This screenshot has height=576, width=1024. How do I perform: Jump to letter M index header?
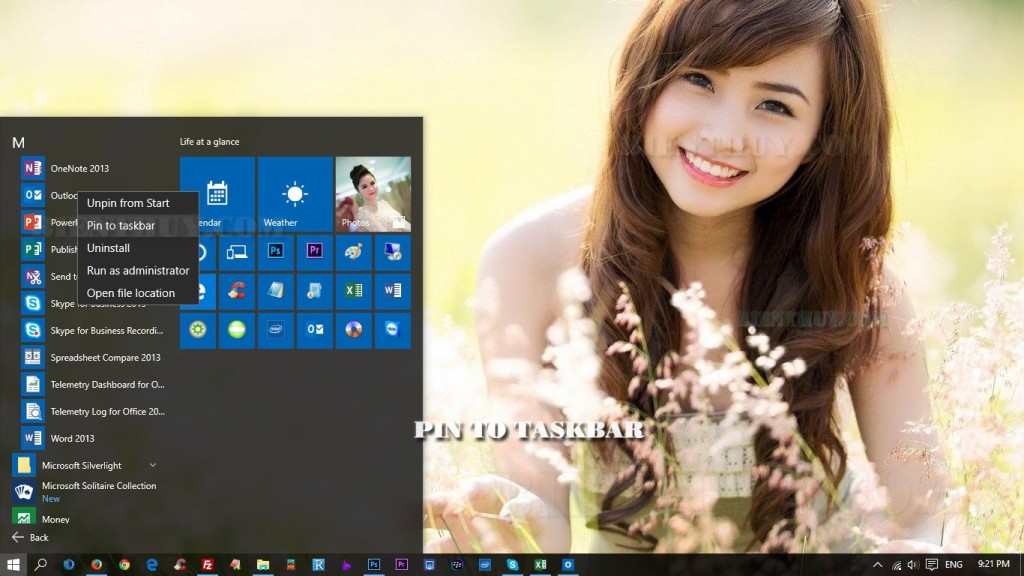18,142
